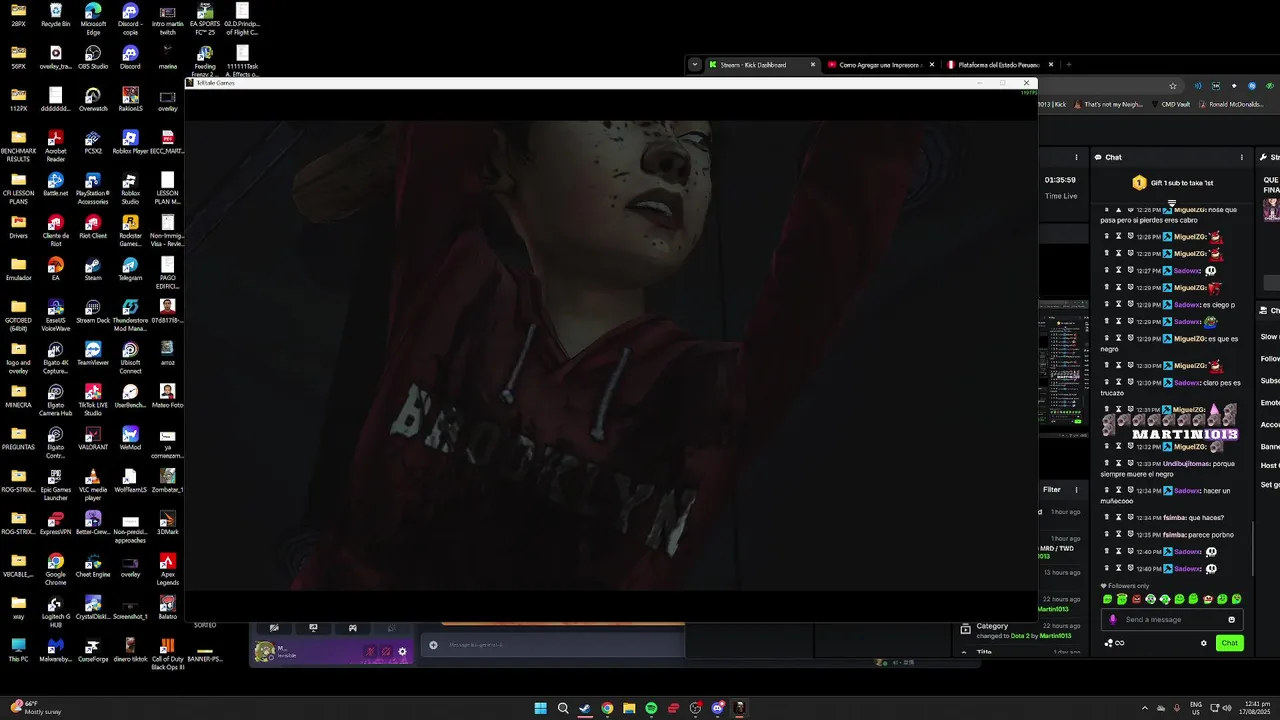Open the Chat panel options menu
Image resolution: width=1280 pixels, height=720 pixels.
tap(1242, 157)
